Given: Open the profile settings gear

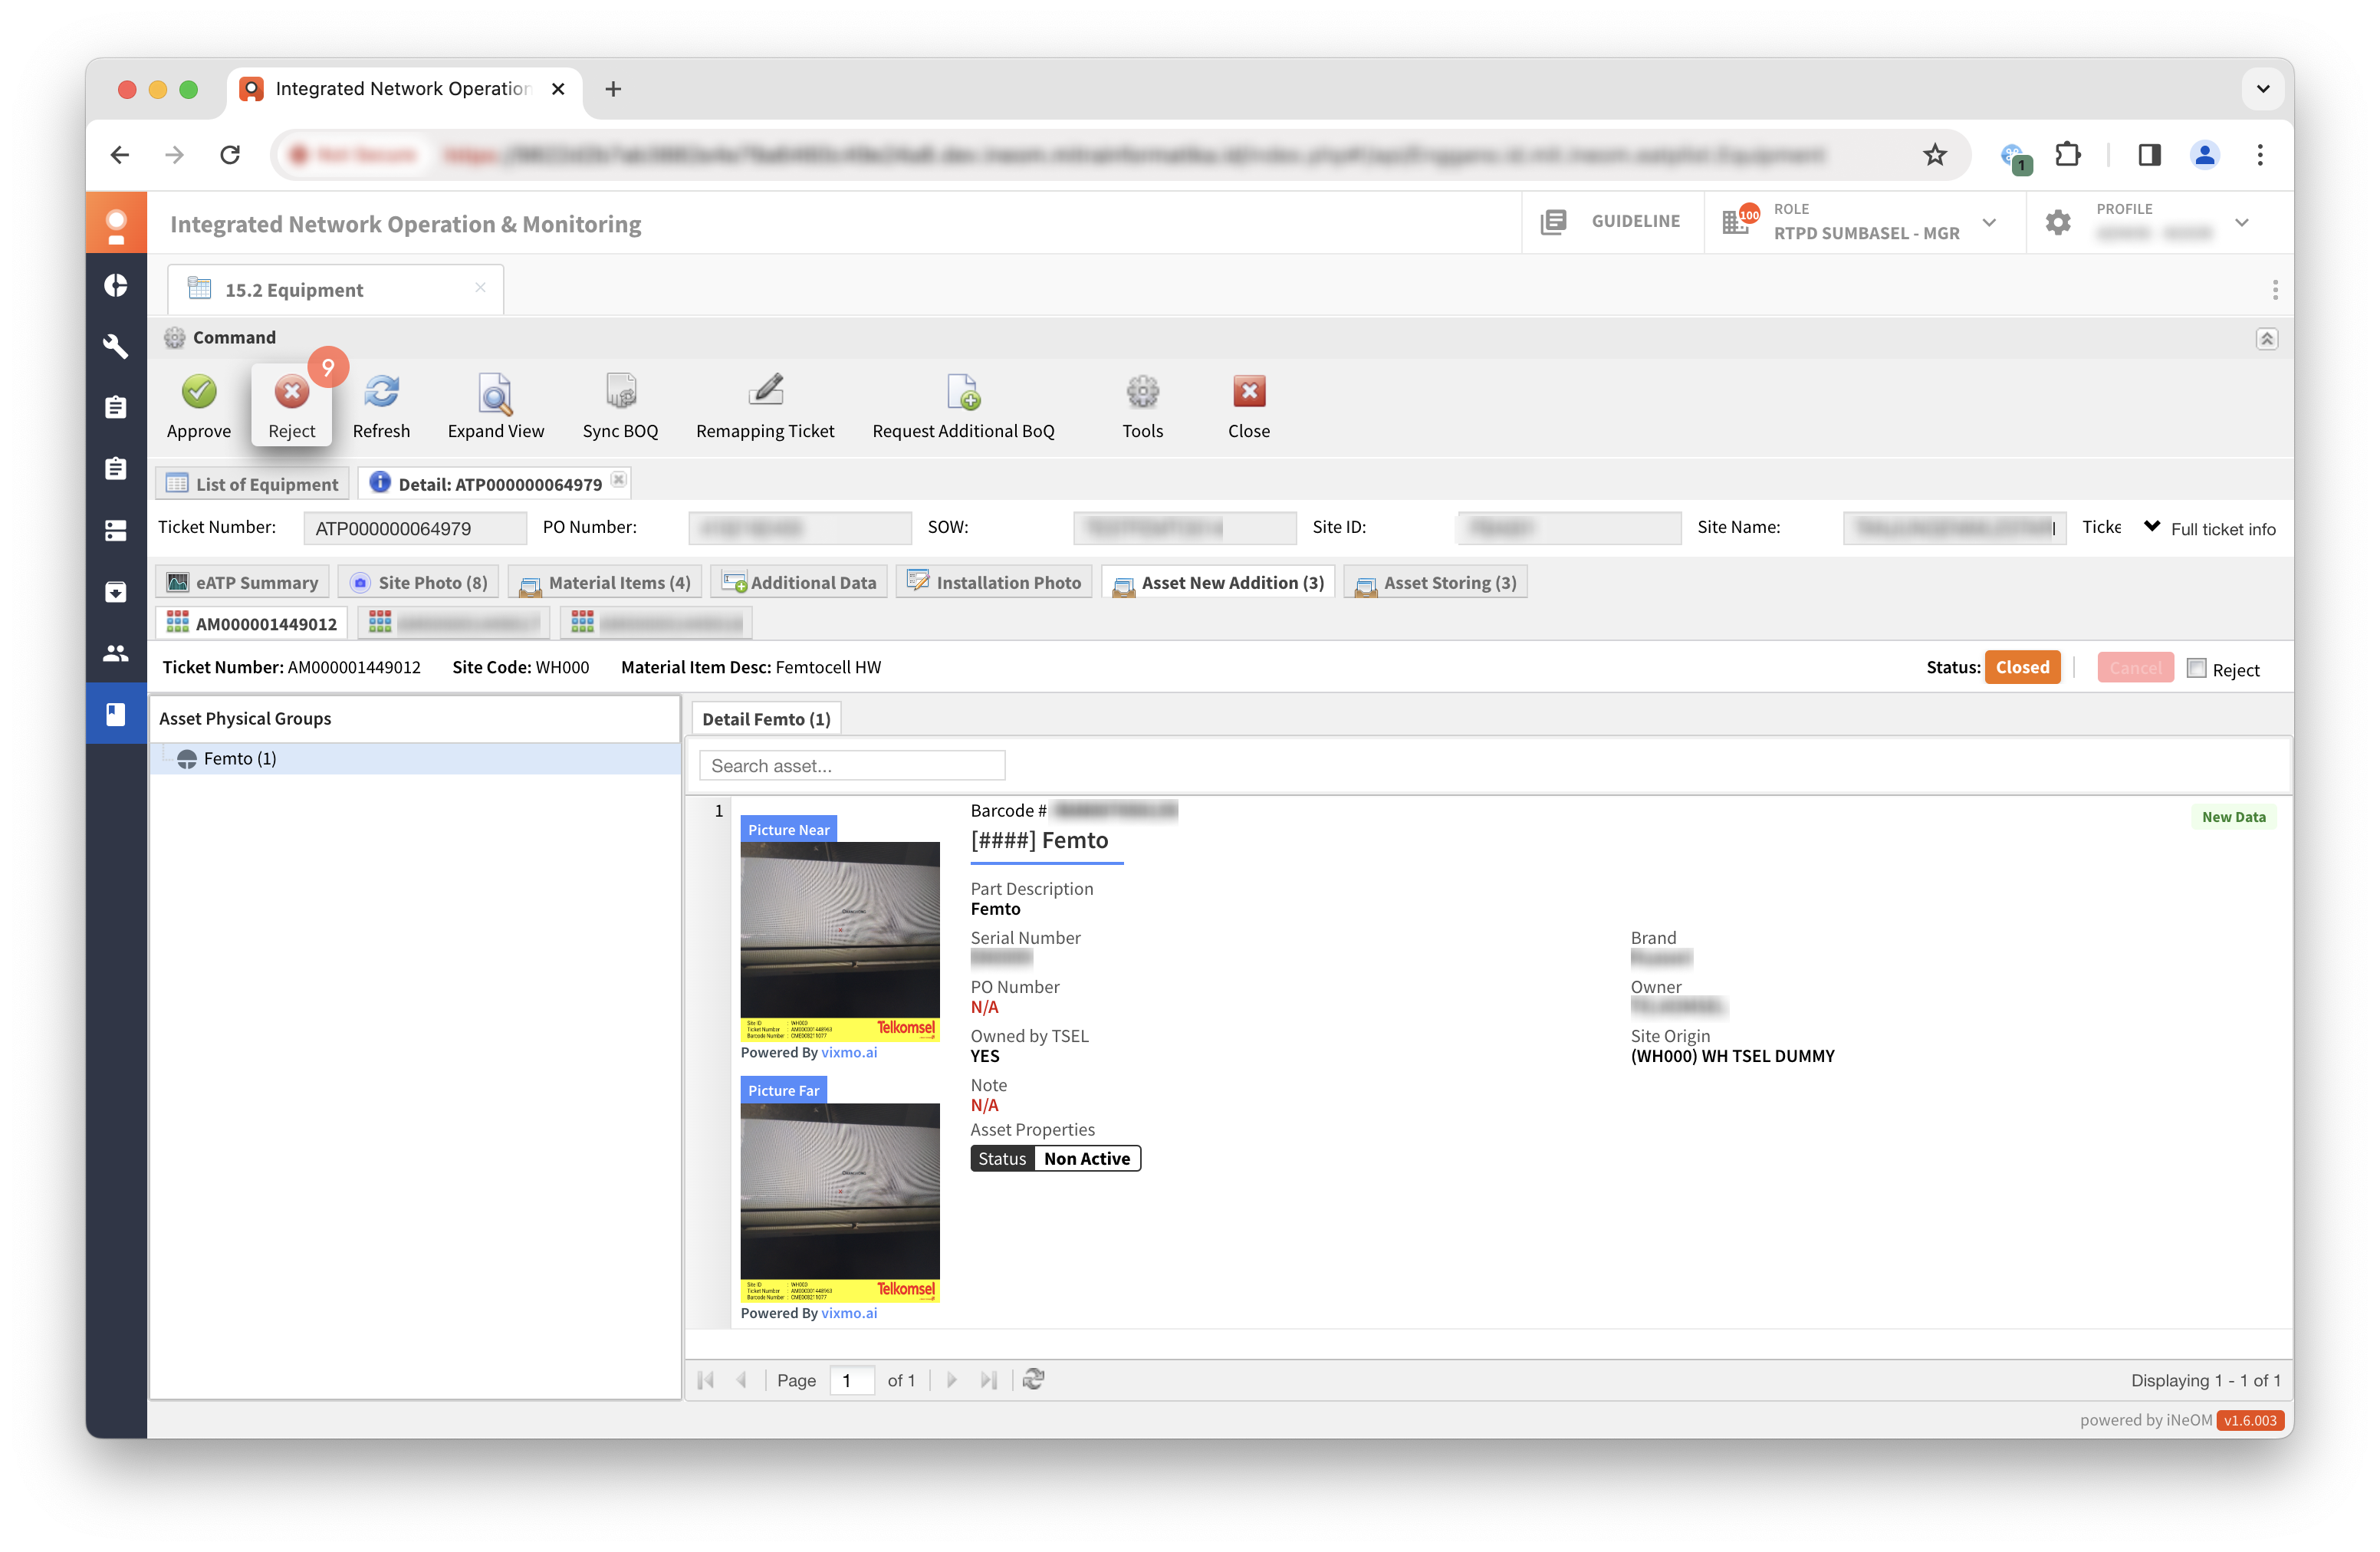Looking at the screenshot, I should click(2057, 222).
